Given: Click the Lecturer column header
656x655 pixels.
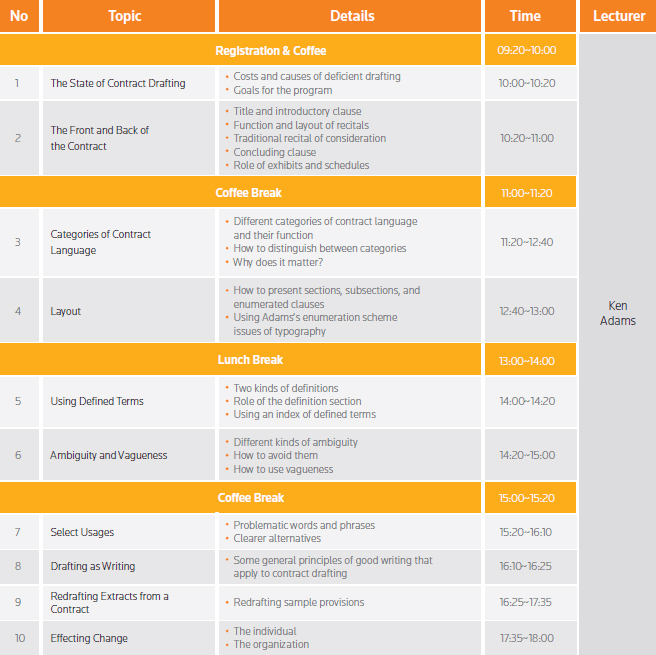Looking at the screenshot, I should click(x=618, y=16).
